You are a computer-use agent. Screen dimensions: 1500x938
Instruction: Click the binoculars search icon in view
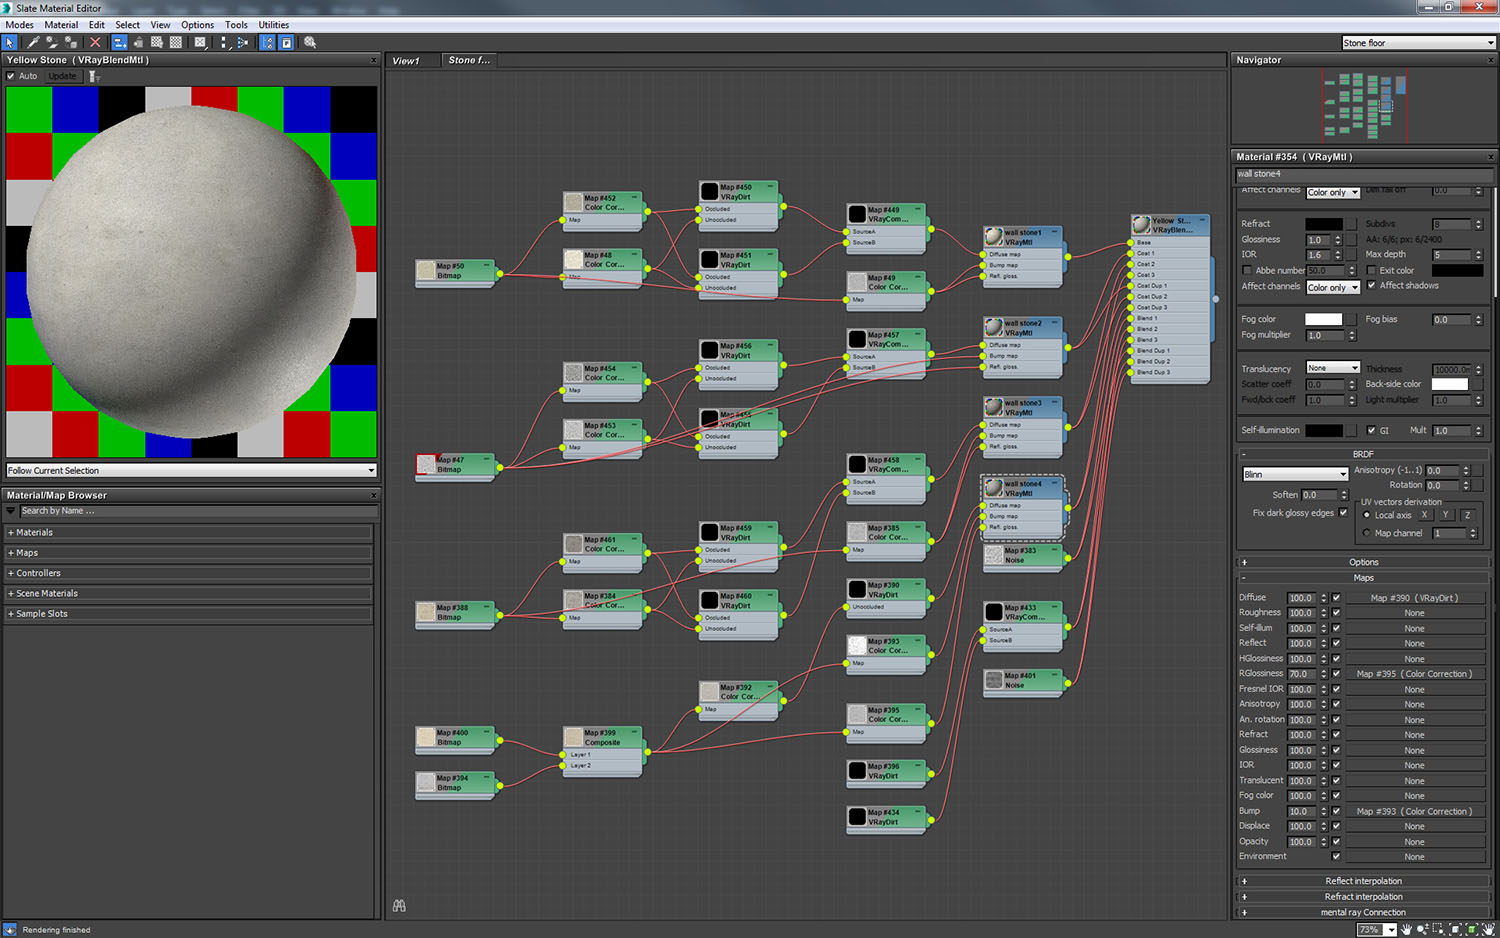click(399, 906)
